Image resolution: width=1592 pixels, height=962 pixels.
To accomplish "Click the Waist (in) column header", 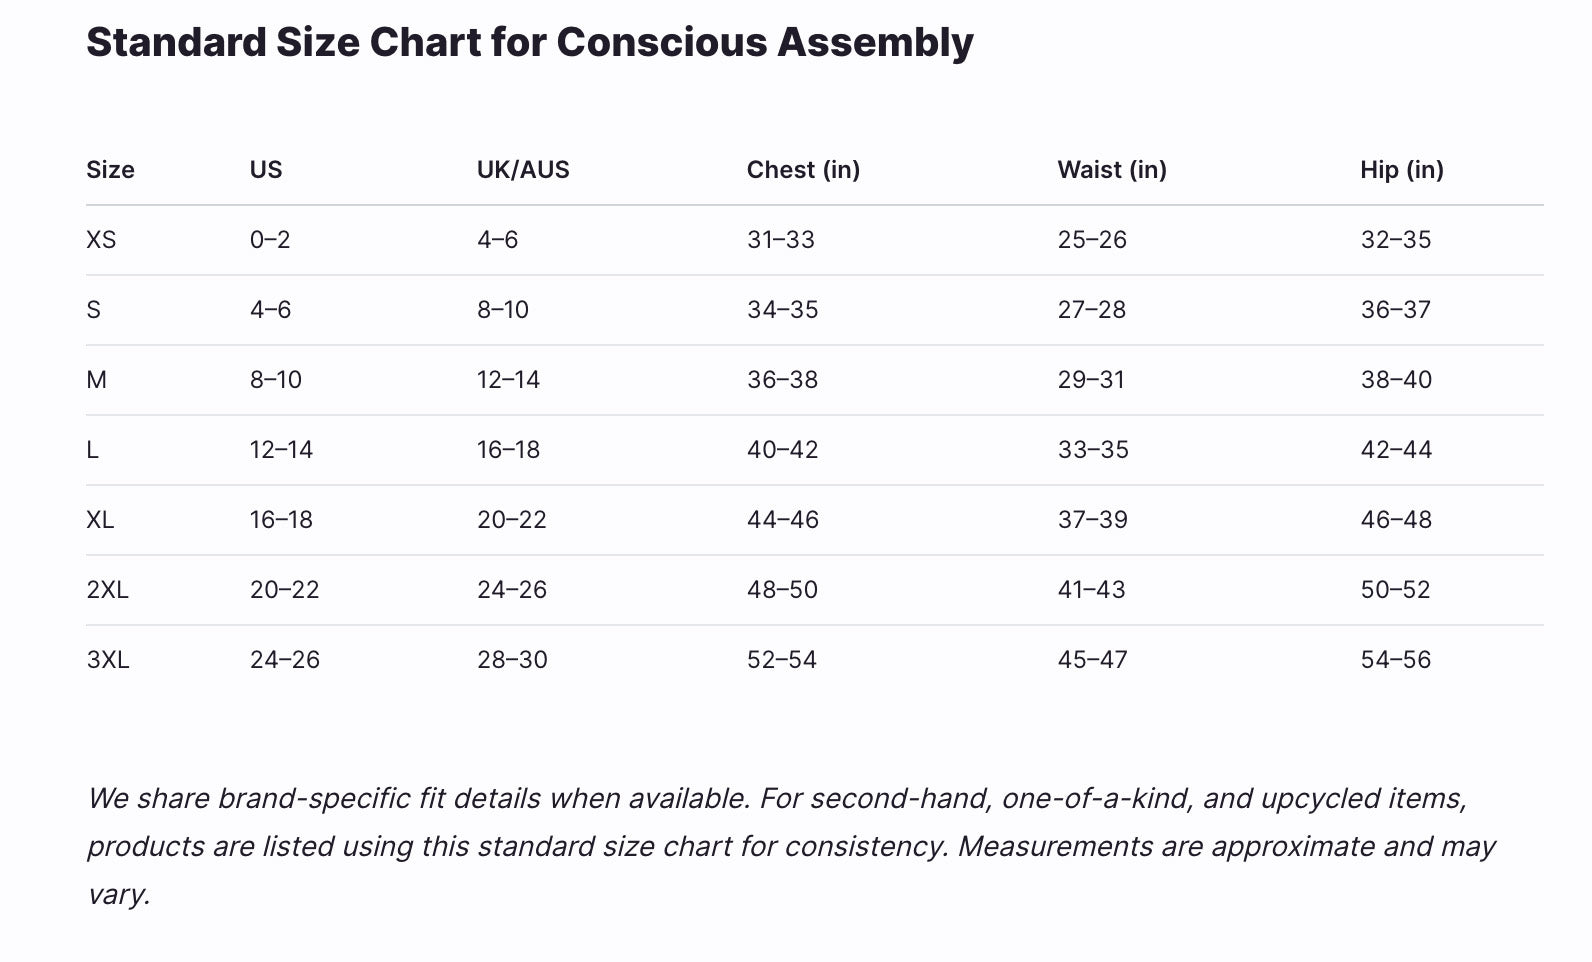I will [x=1112, y=170].
